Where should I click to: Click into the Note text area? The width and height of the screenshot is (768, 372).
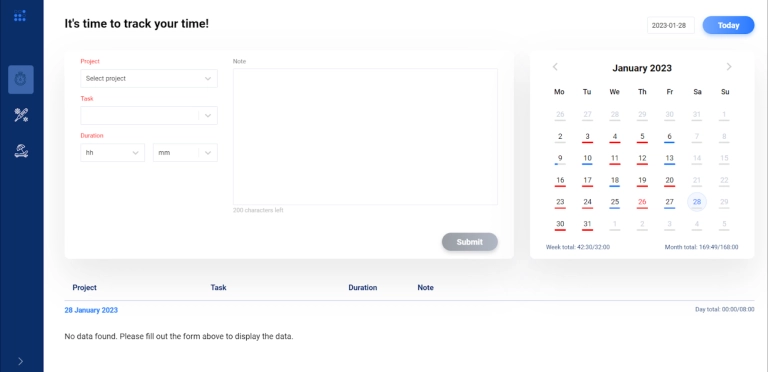point(365,137)
